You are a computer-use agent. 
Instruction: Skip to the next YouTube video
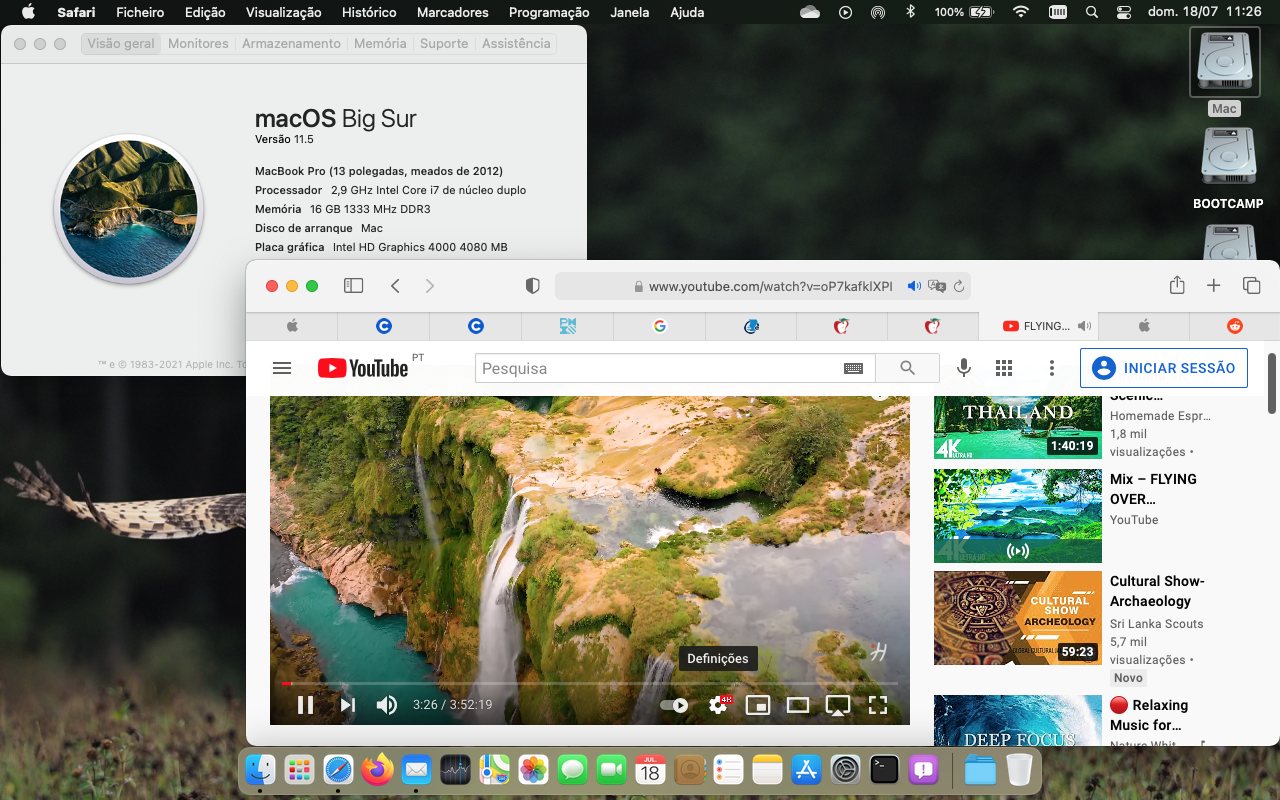pyautogui.click(x=348, y=705)
